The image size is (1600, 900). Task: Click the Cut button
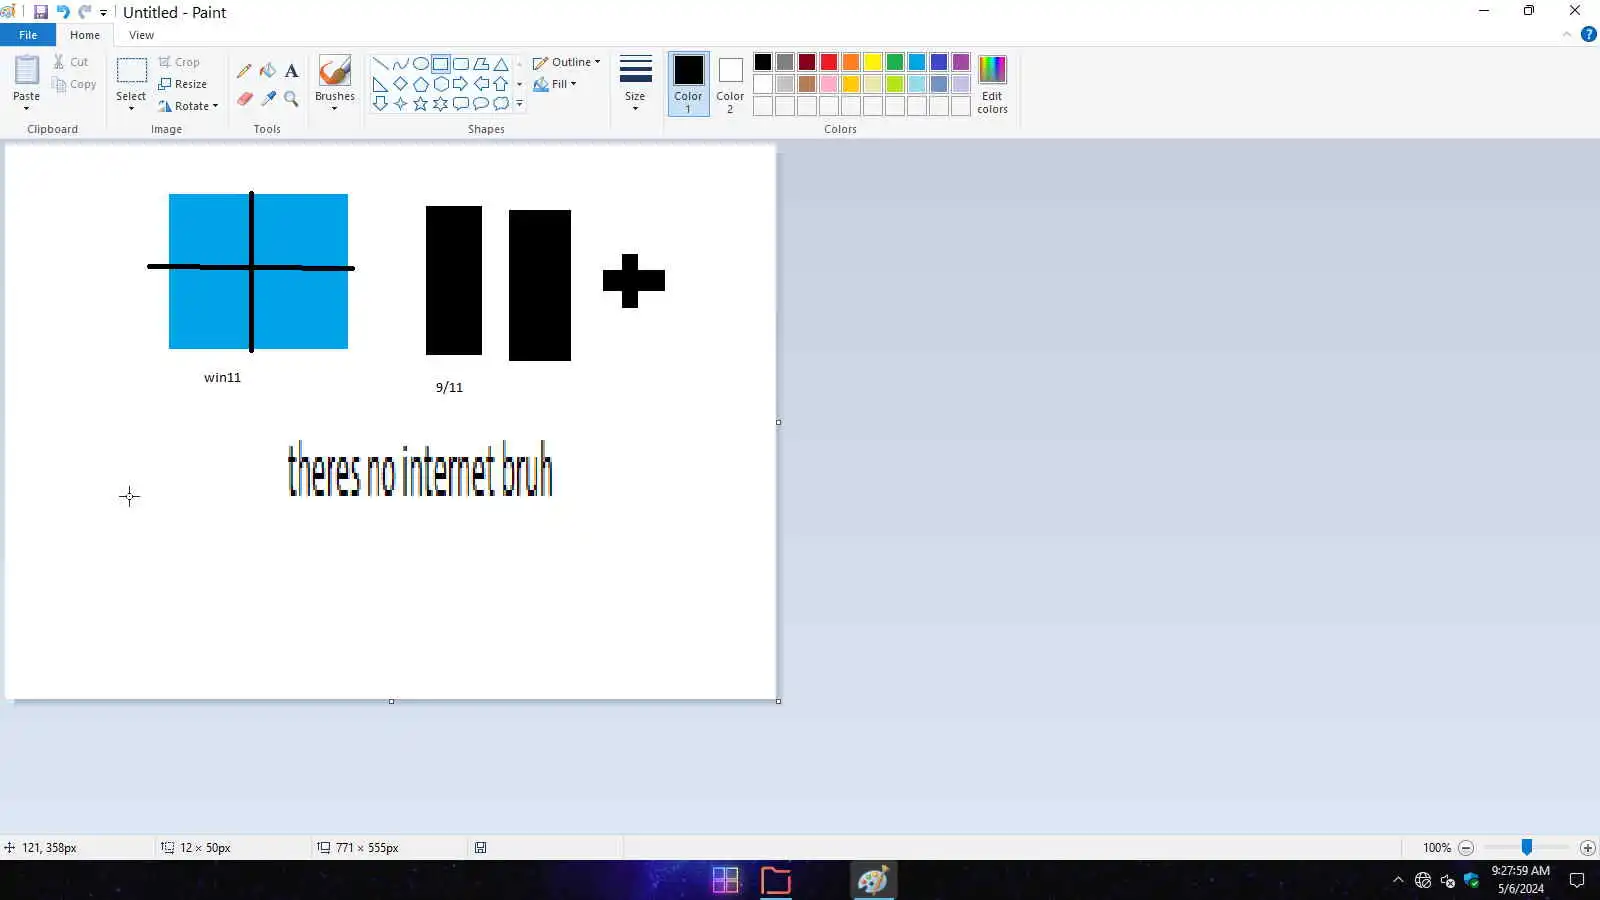71,62
